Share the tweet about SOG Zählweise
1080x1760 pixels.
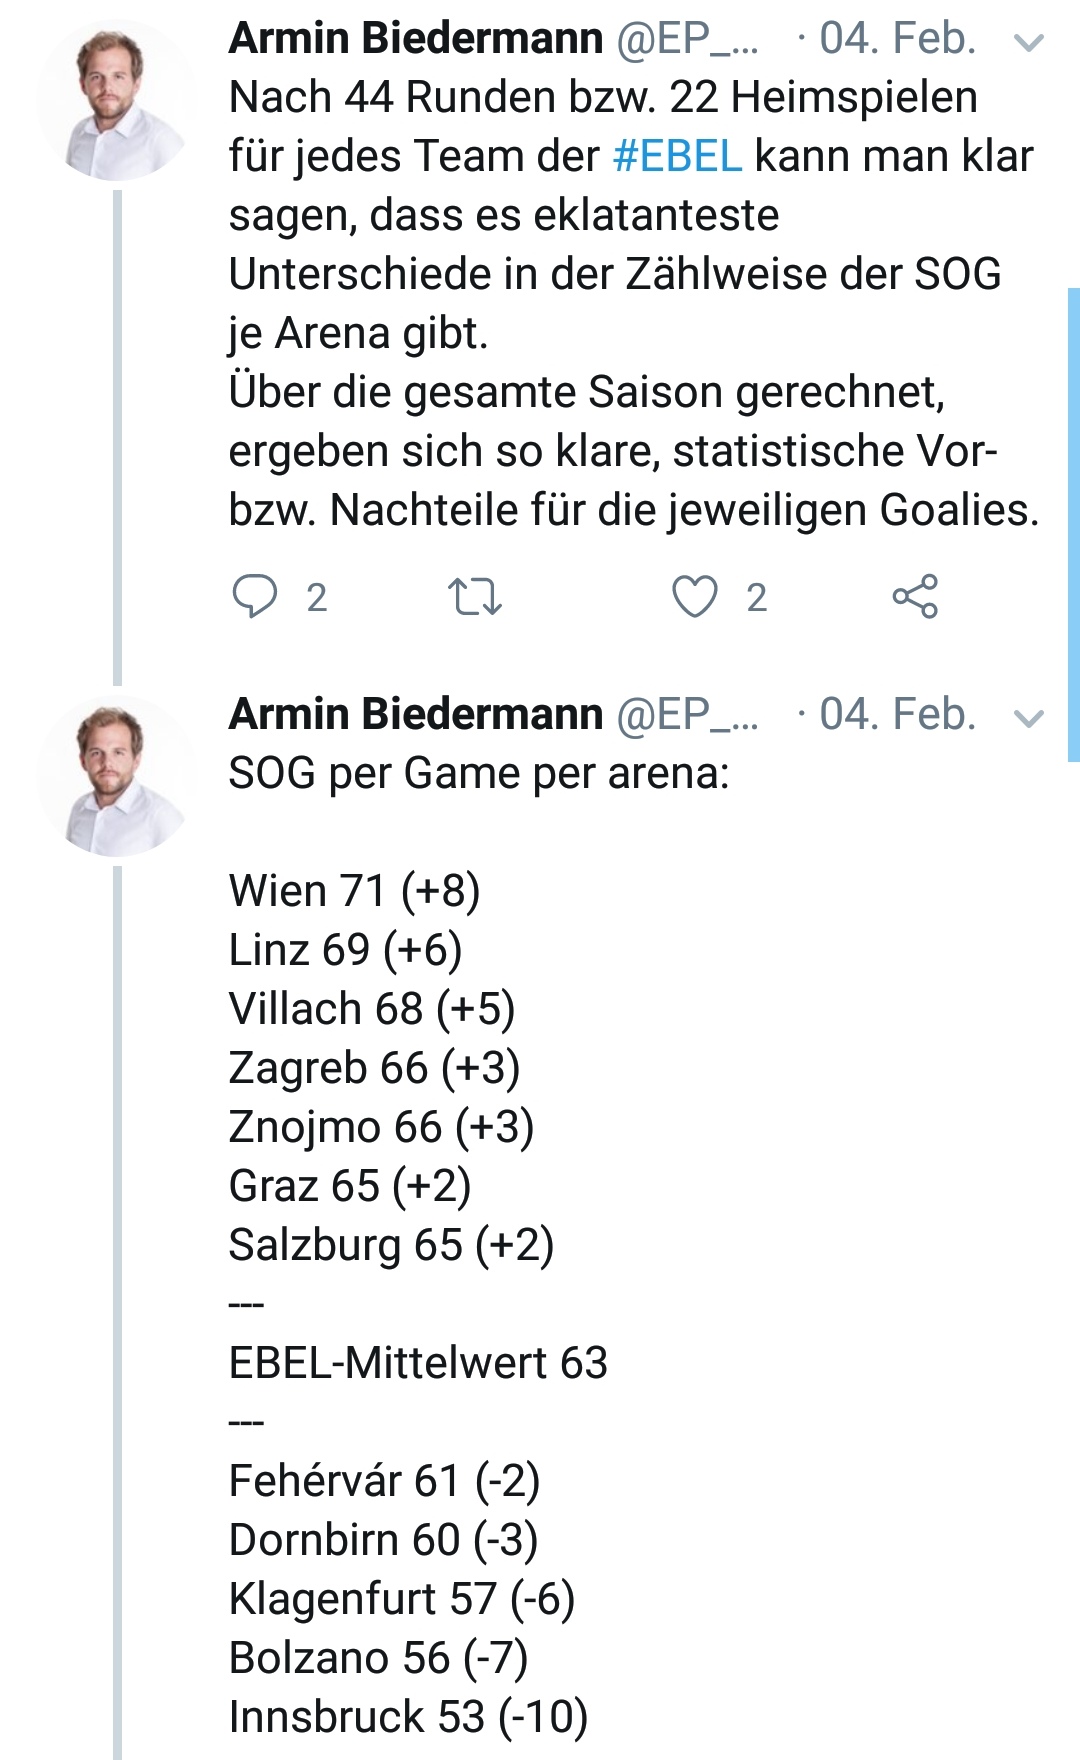point(915,596)
